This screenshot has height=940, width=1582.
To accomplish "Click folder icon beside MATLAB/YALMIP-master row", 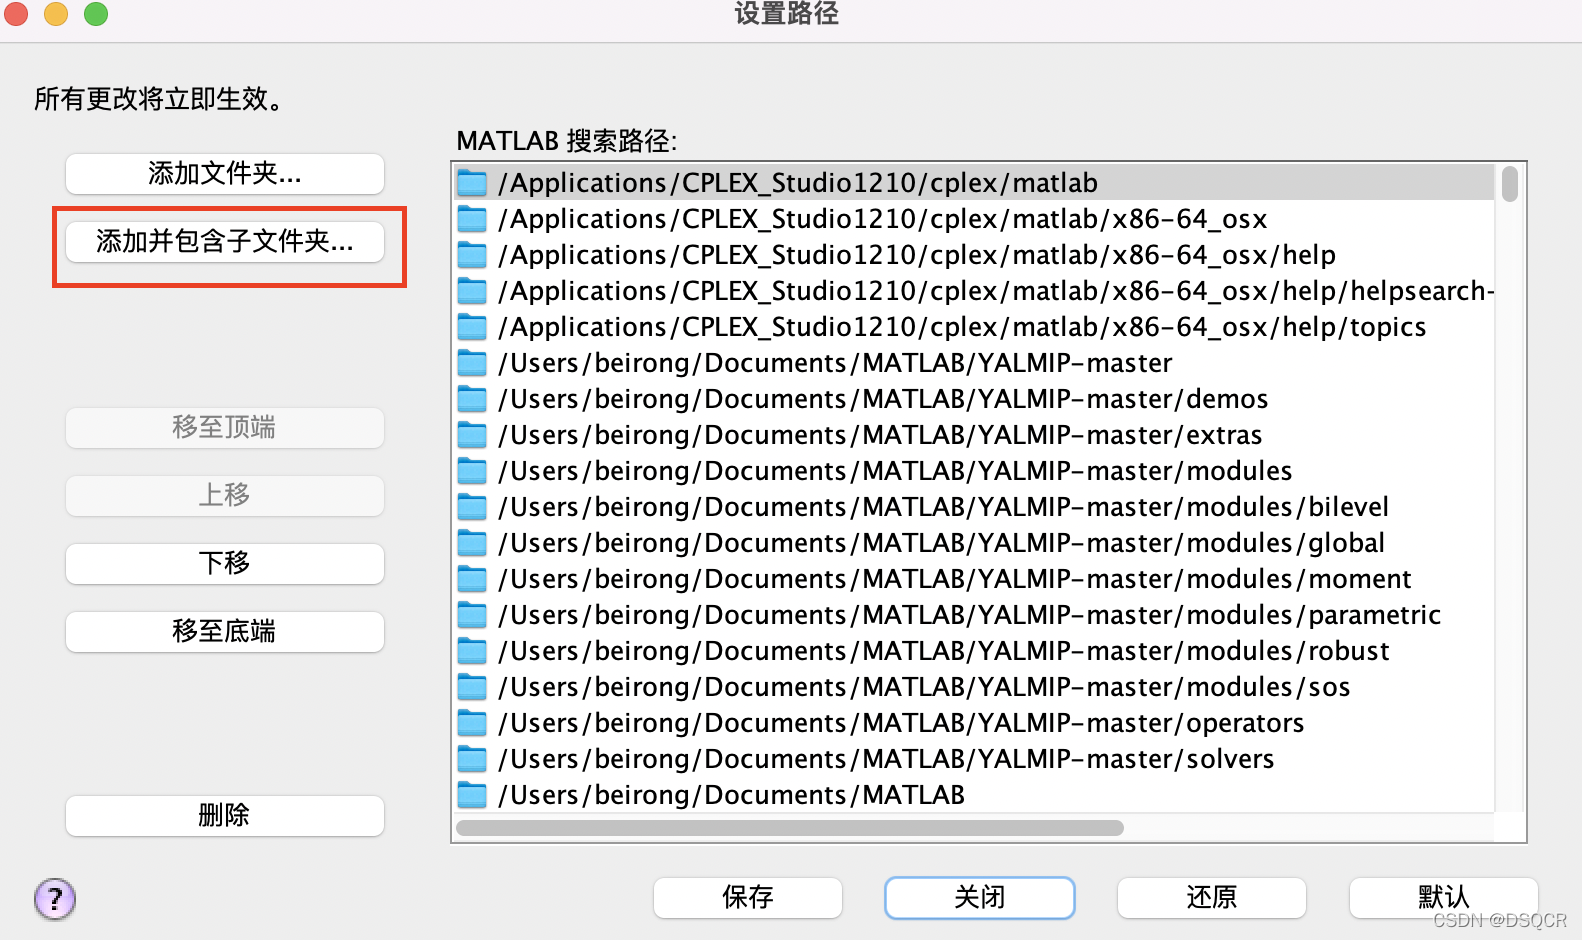I will (472, 363).
